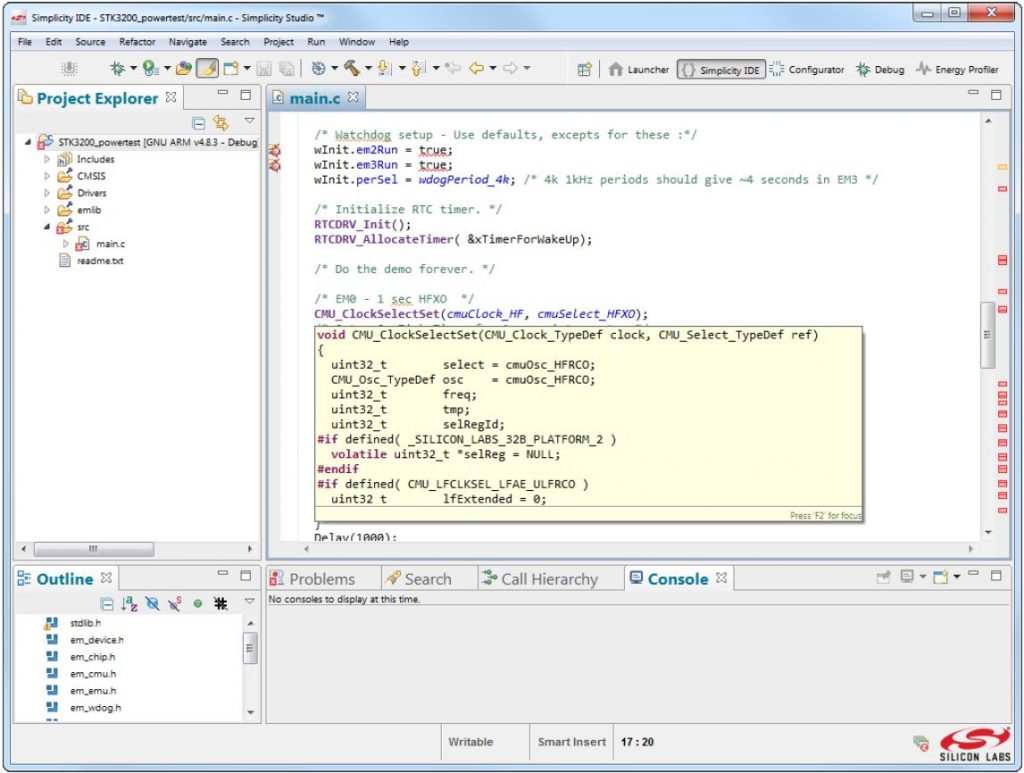1024x773 pixels.
Task: Toggle Hide Fields in the Outline view
Action: click(152, 603)
